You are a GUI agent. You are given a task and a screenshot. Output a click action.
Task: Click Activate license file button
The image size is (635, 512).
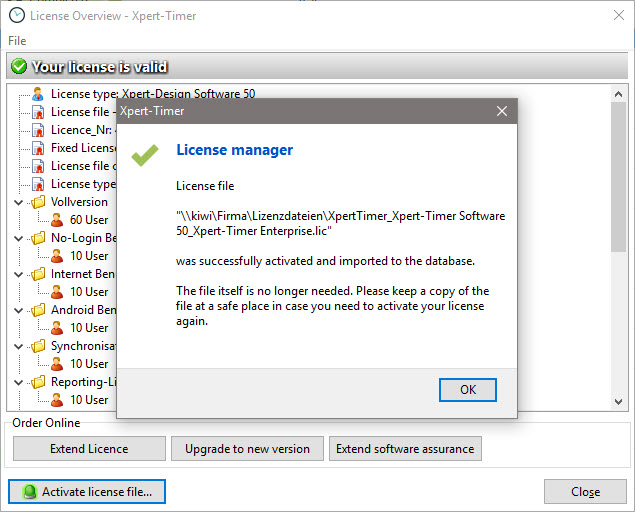point(87,492)
